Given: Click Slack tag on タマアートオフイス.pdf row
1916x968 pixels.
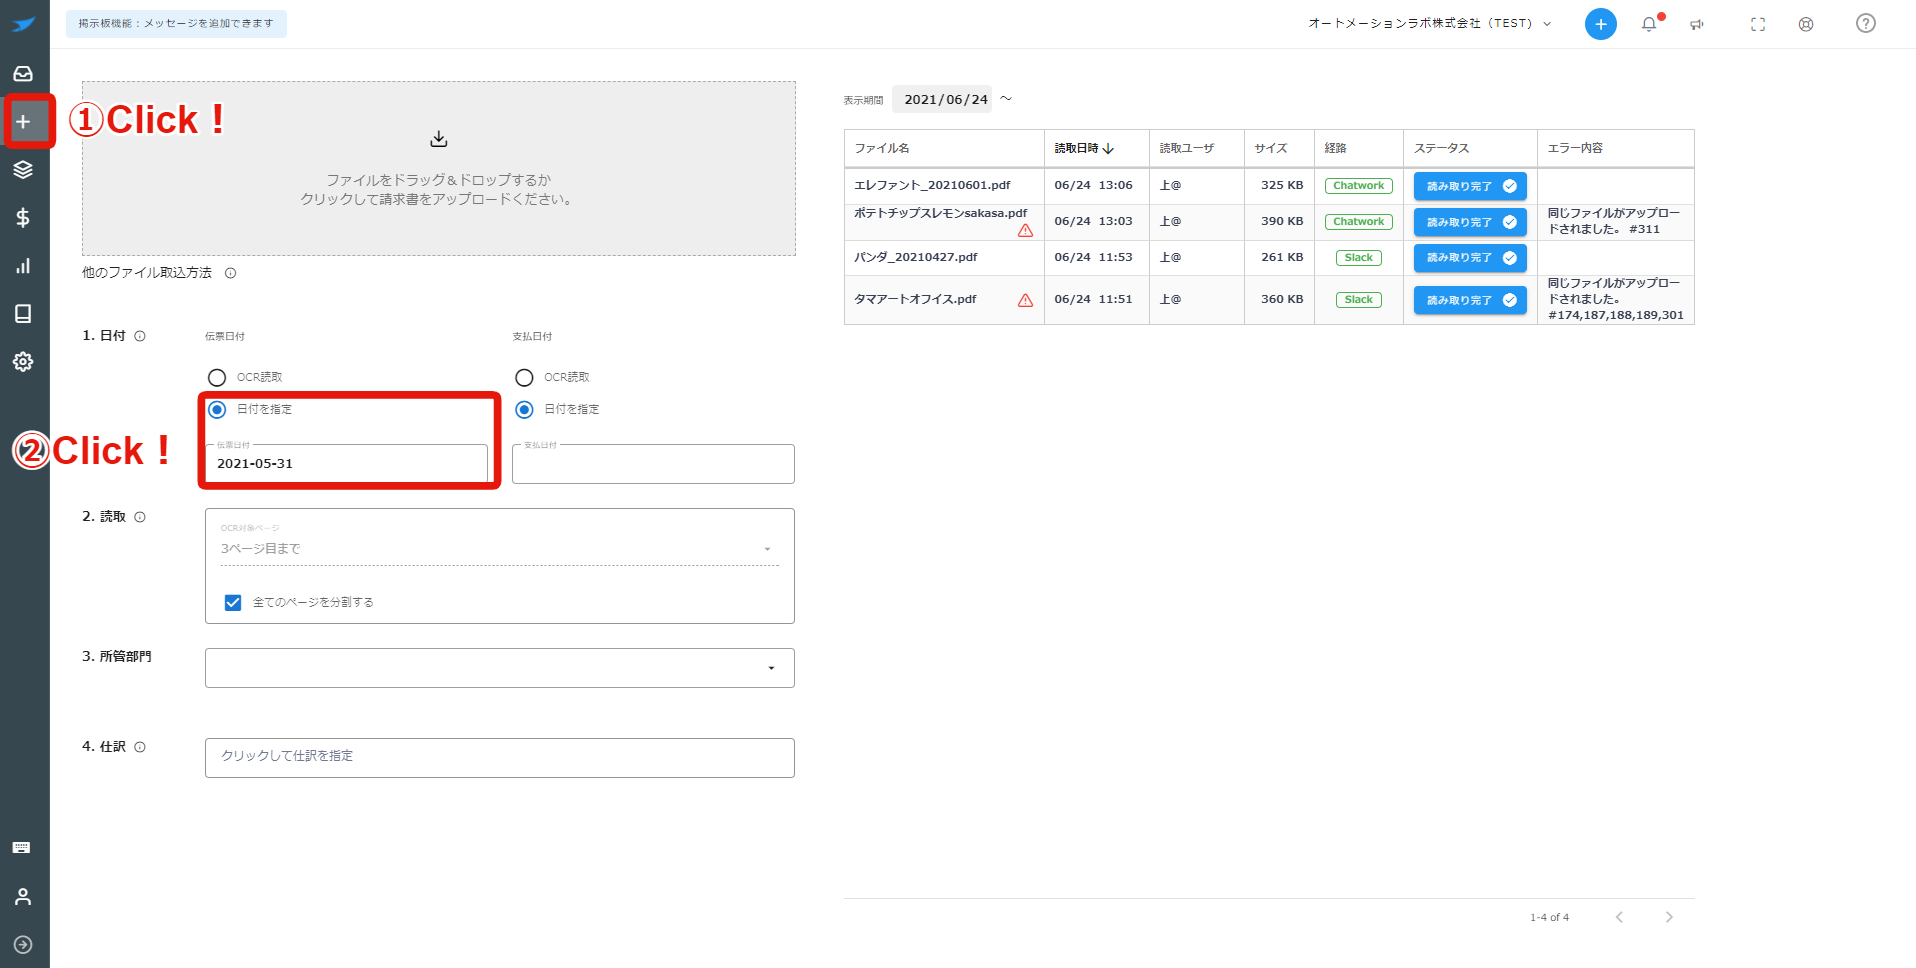Looking at the screenshot, I should [x=1359, y=300].
